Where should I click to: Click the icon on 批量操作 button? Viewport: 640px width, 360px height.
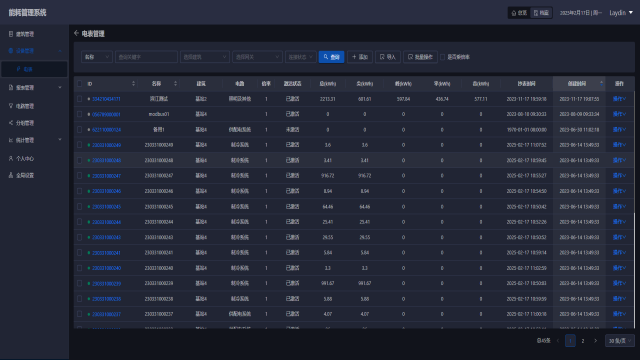pos(411,57)
